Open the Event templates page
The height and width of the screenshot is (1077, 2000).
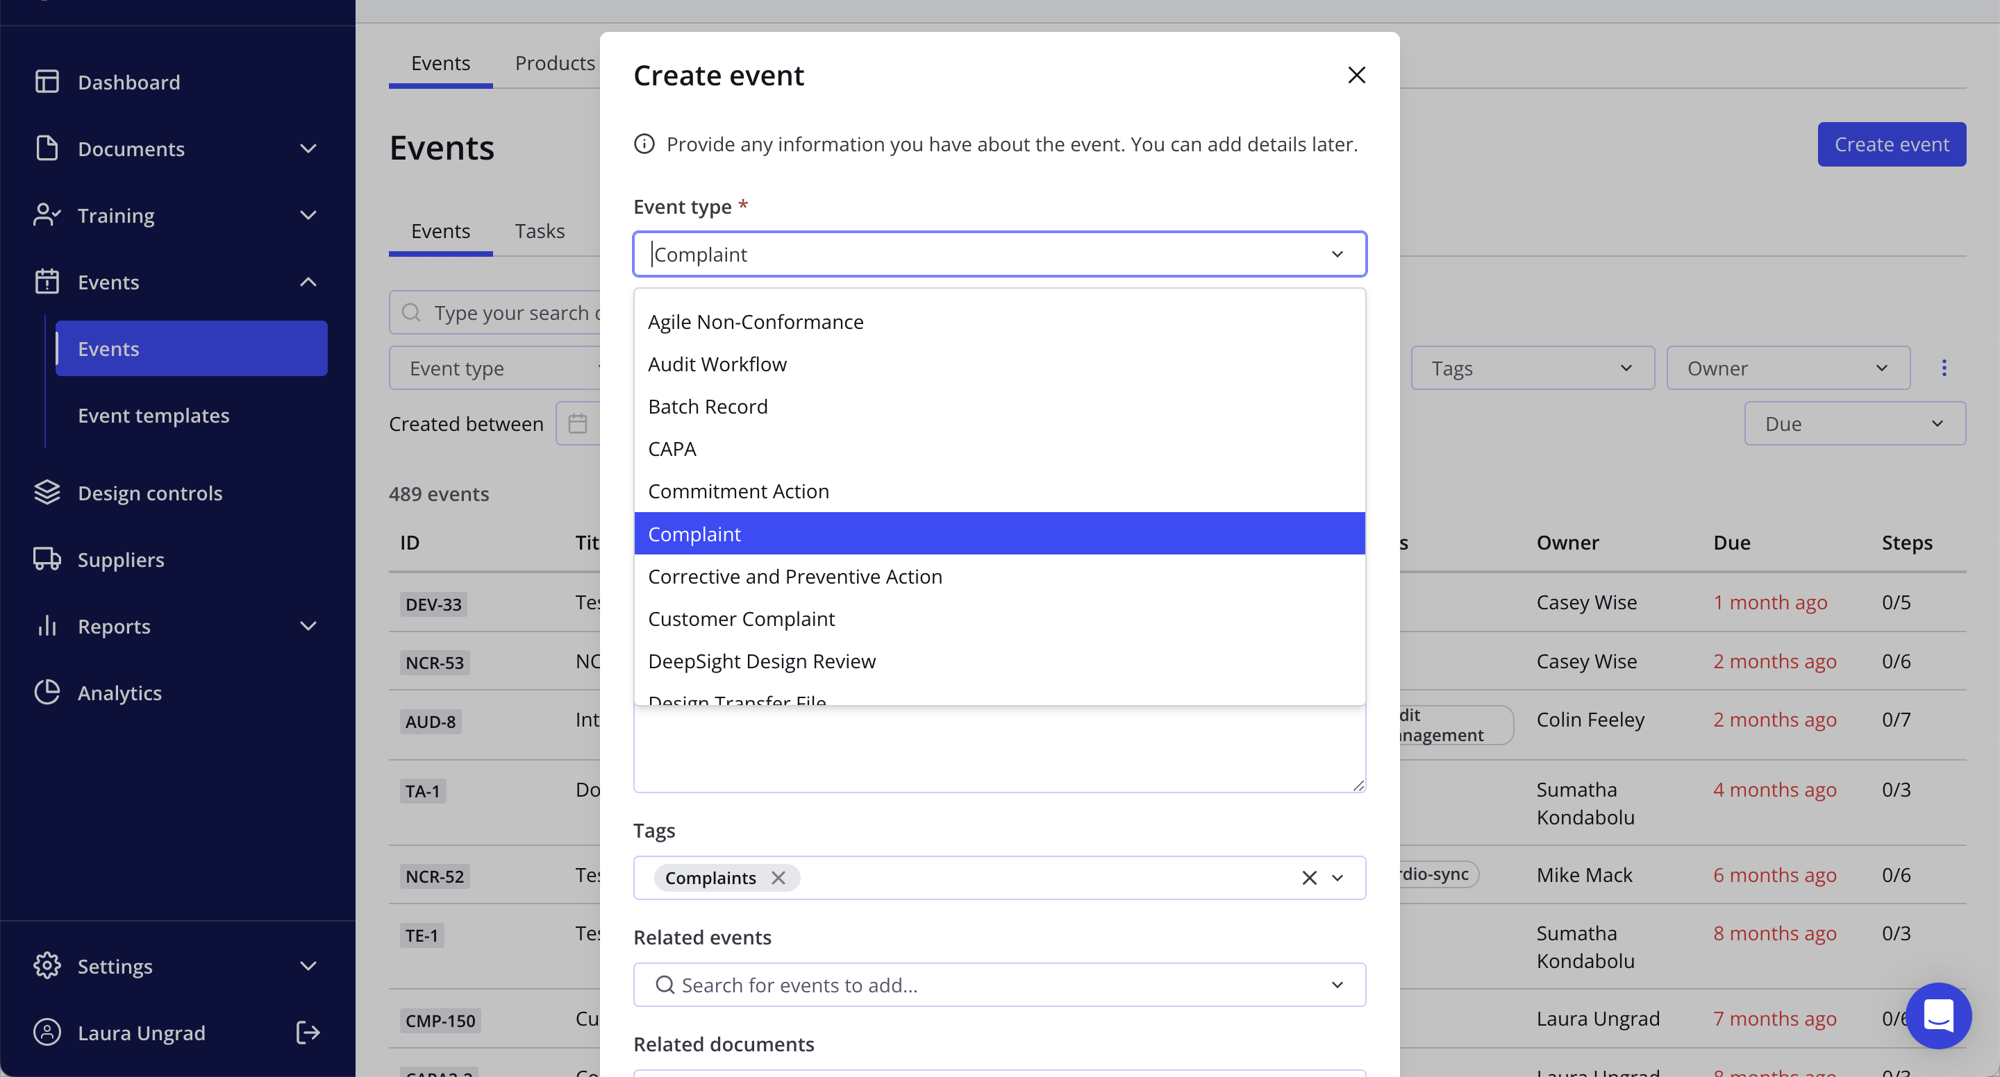154,415
